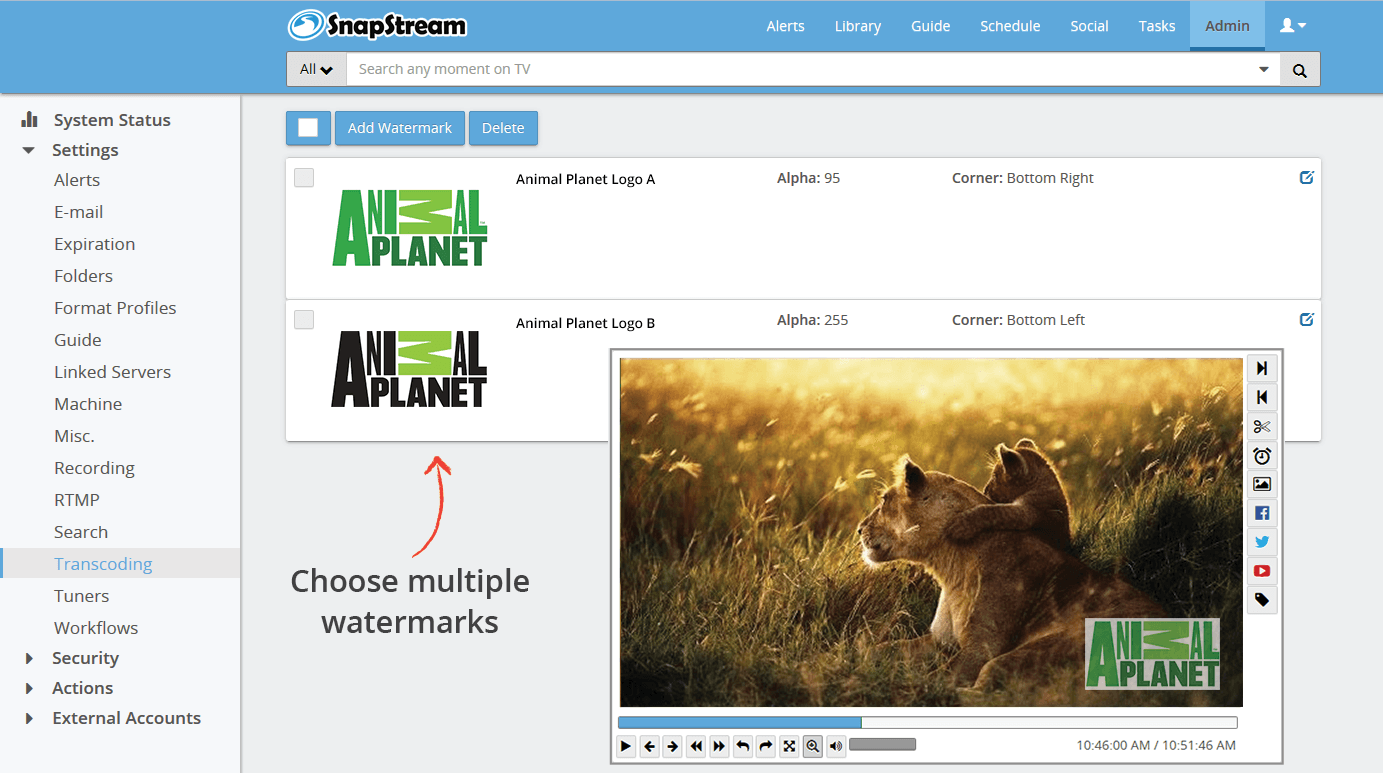Viewport: 1383px width, 773px height.
Task: Expand the External Accounts section
Action: pos(29,718)
